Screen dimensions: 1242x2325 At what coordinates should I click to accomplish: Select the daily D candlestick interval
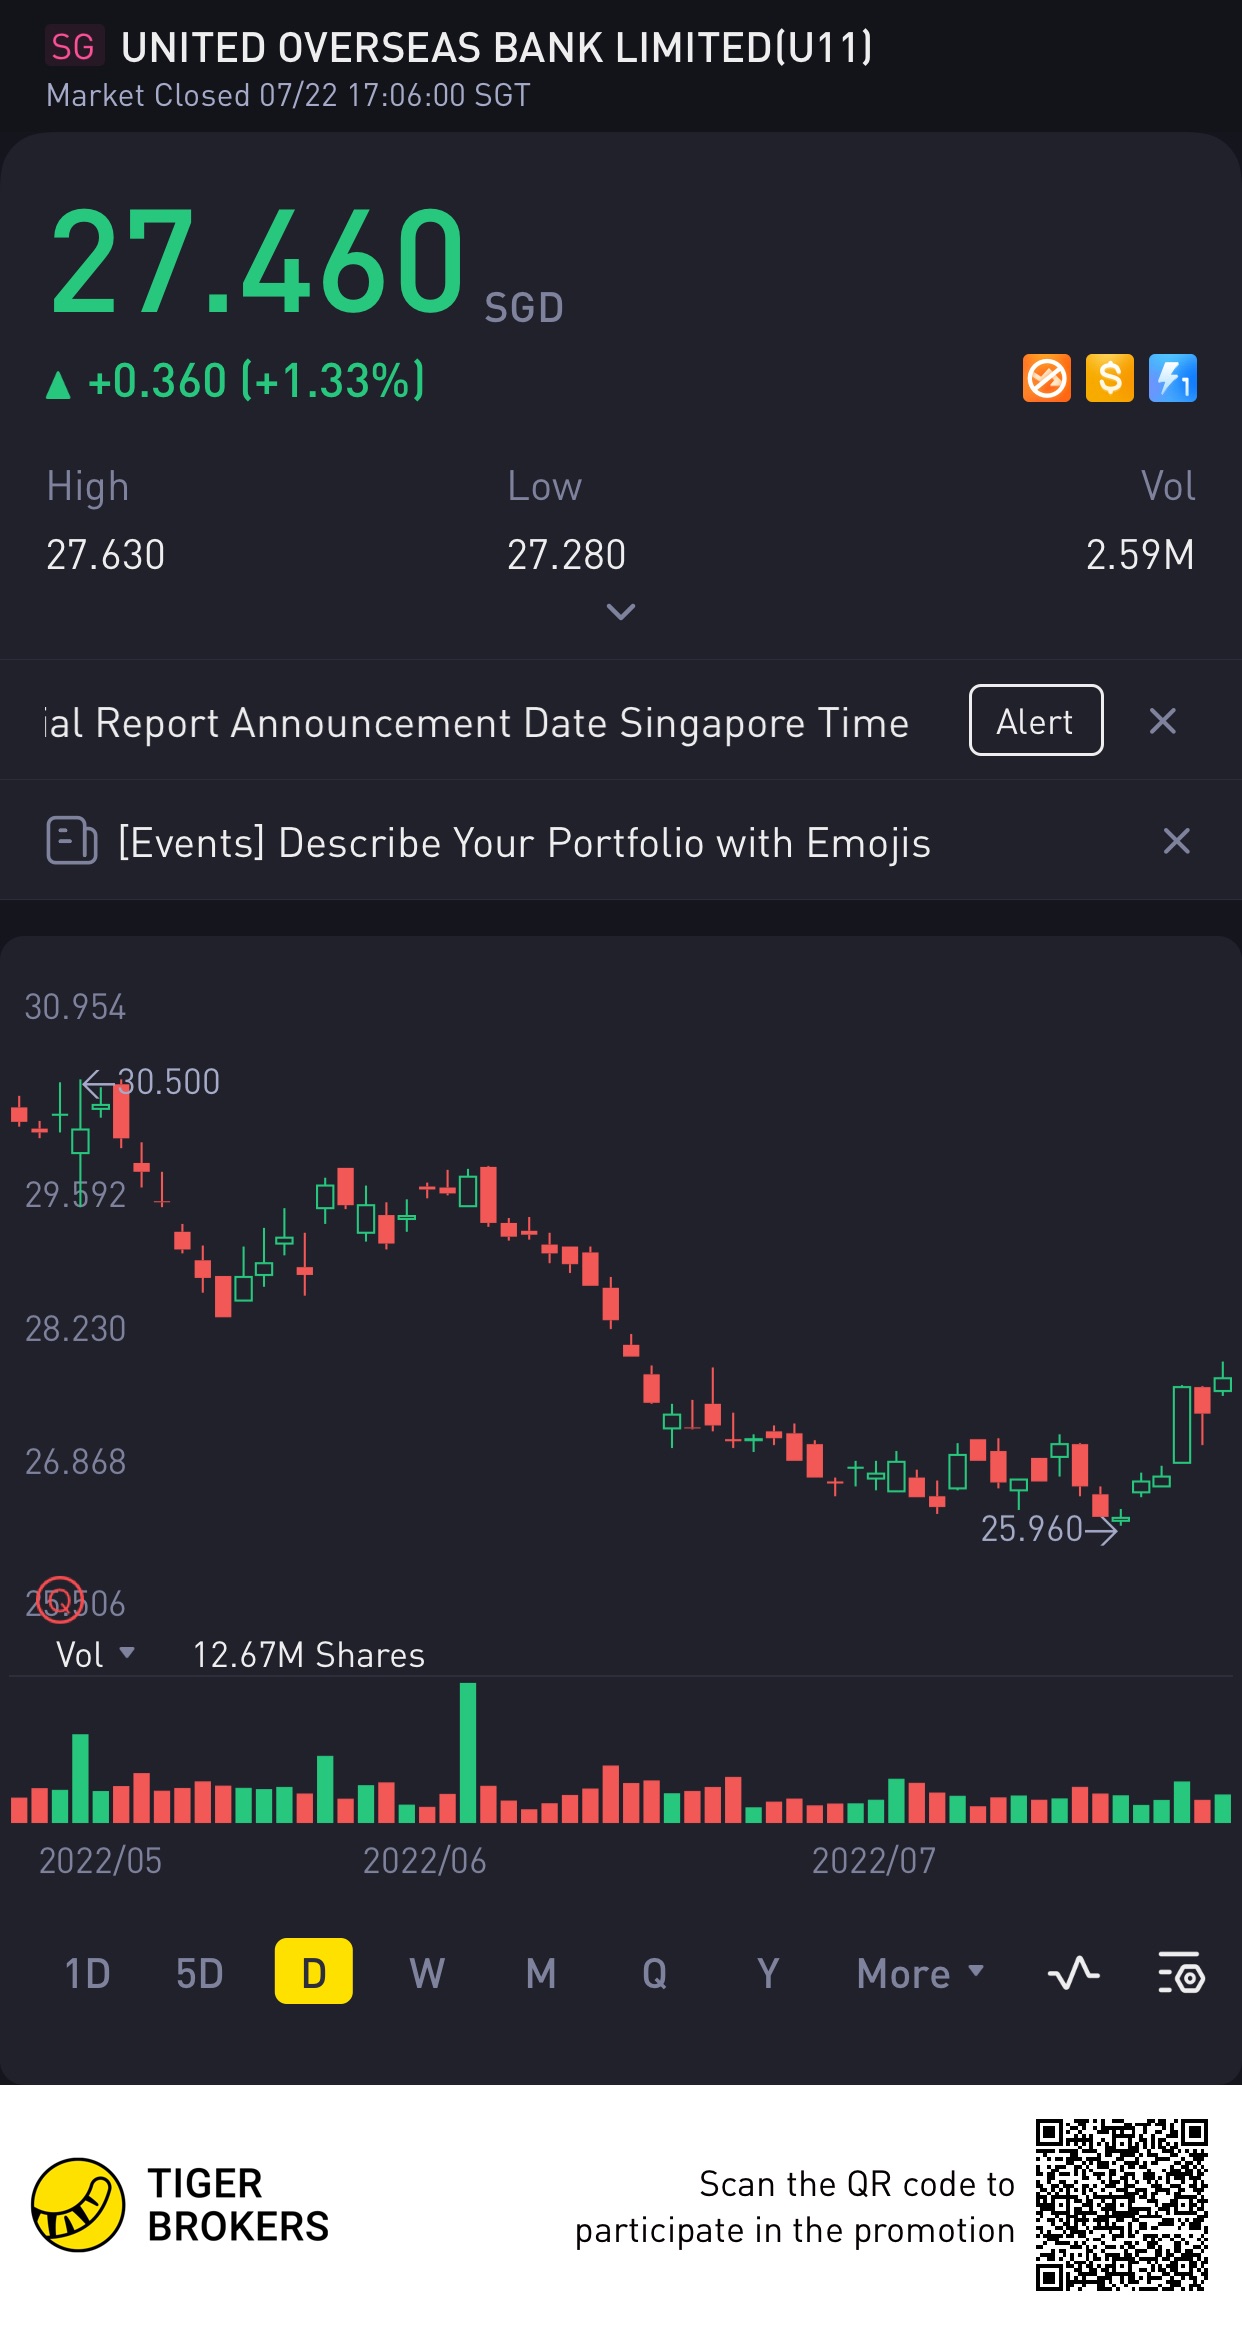click(x=313, y=1972)
